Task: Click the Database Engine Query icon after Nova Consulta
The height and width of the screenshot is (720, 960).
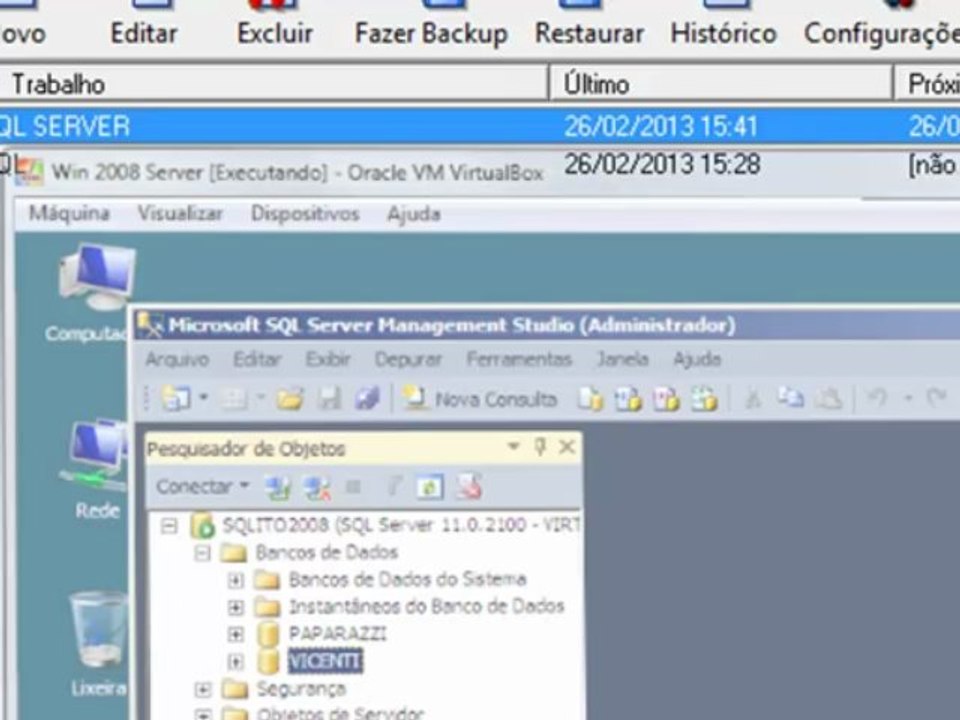Action: coord(591,399)
